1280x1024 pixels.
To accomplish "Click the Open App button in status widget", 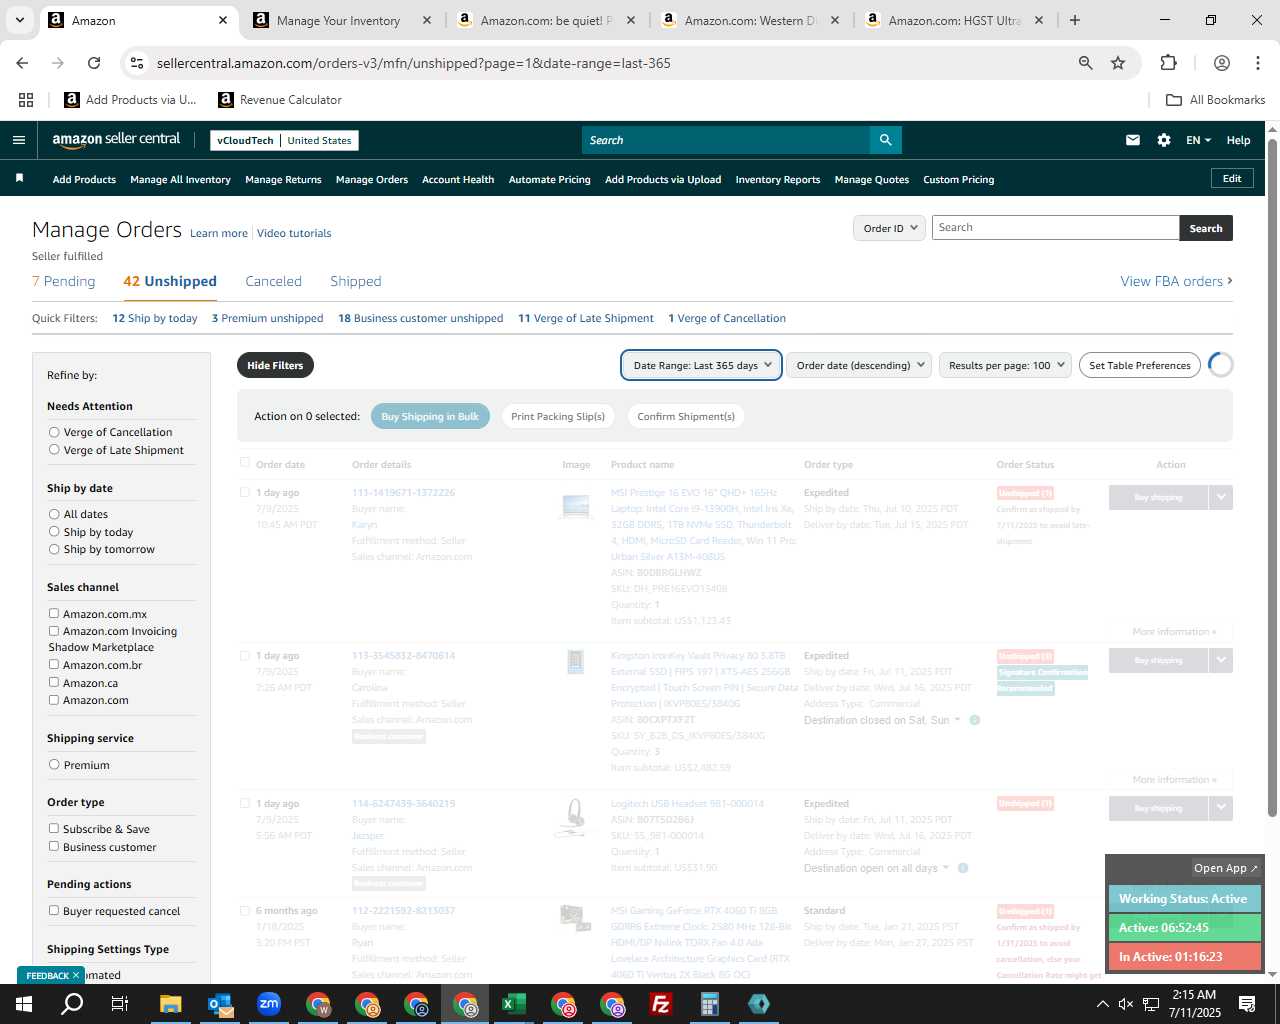I will tap(1225, 868).
